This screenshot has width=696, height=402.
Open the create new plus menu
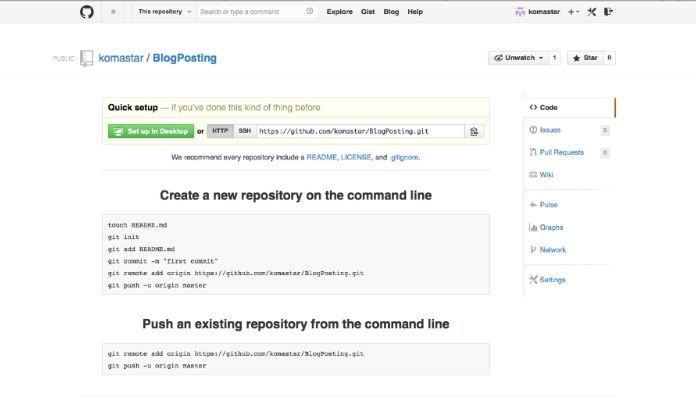tap(573, 12)
